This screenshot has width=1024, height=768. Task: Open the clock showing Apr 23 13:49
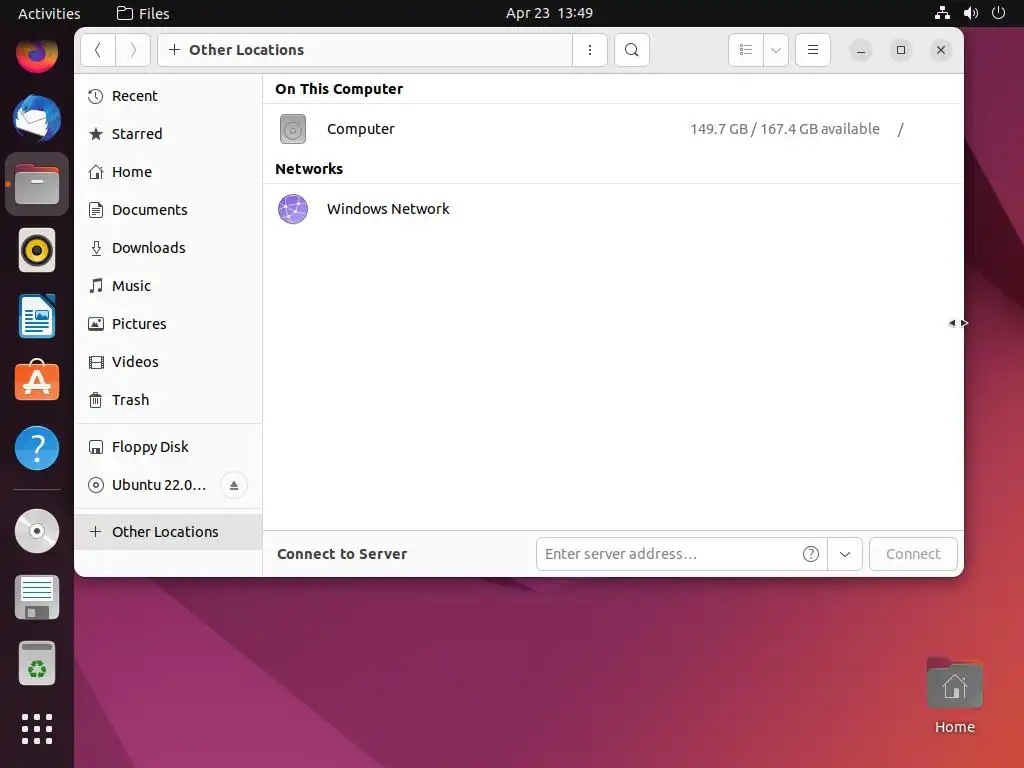pos(549,13)
